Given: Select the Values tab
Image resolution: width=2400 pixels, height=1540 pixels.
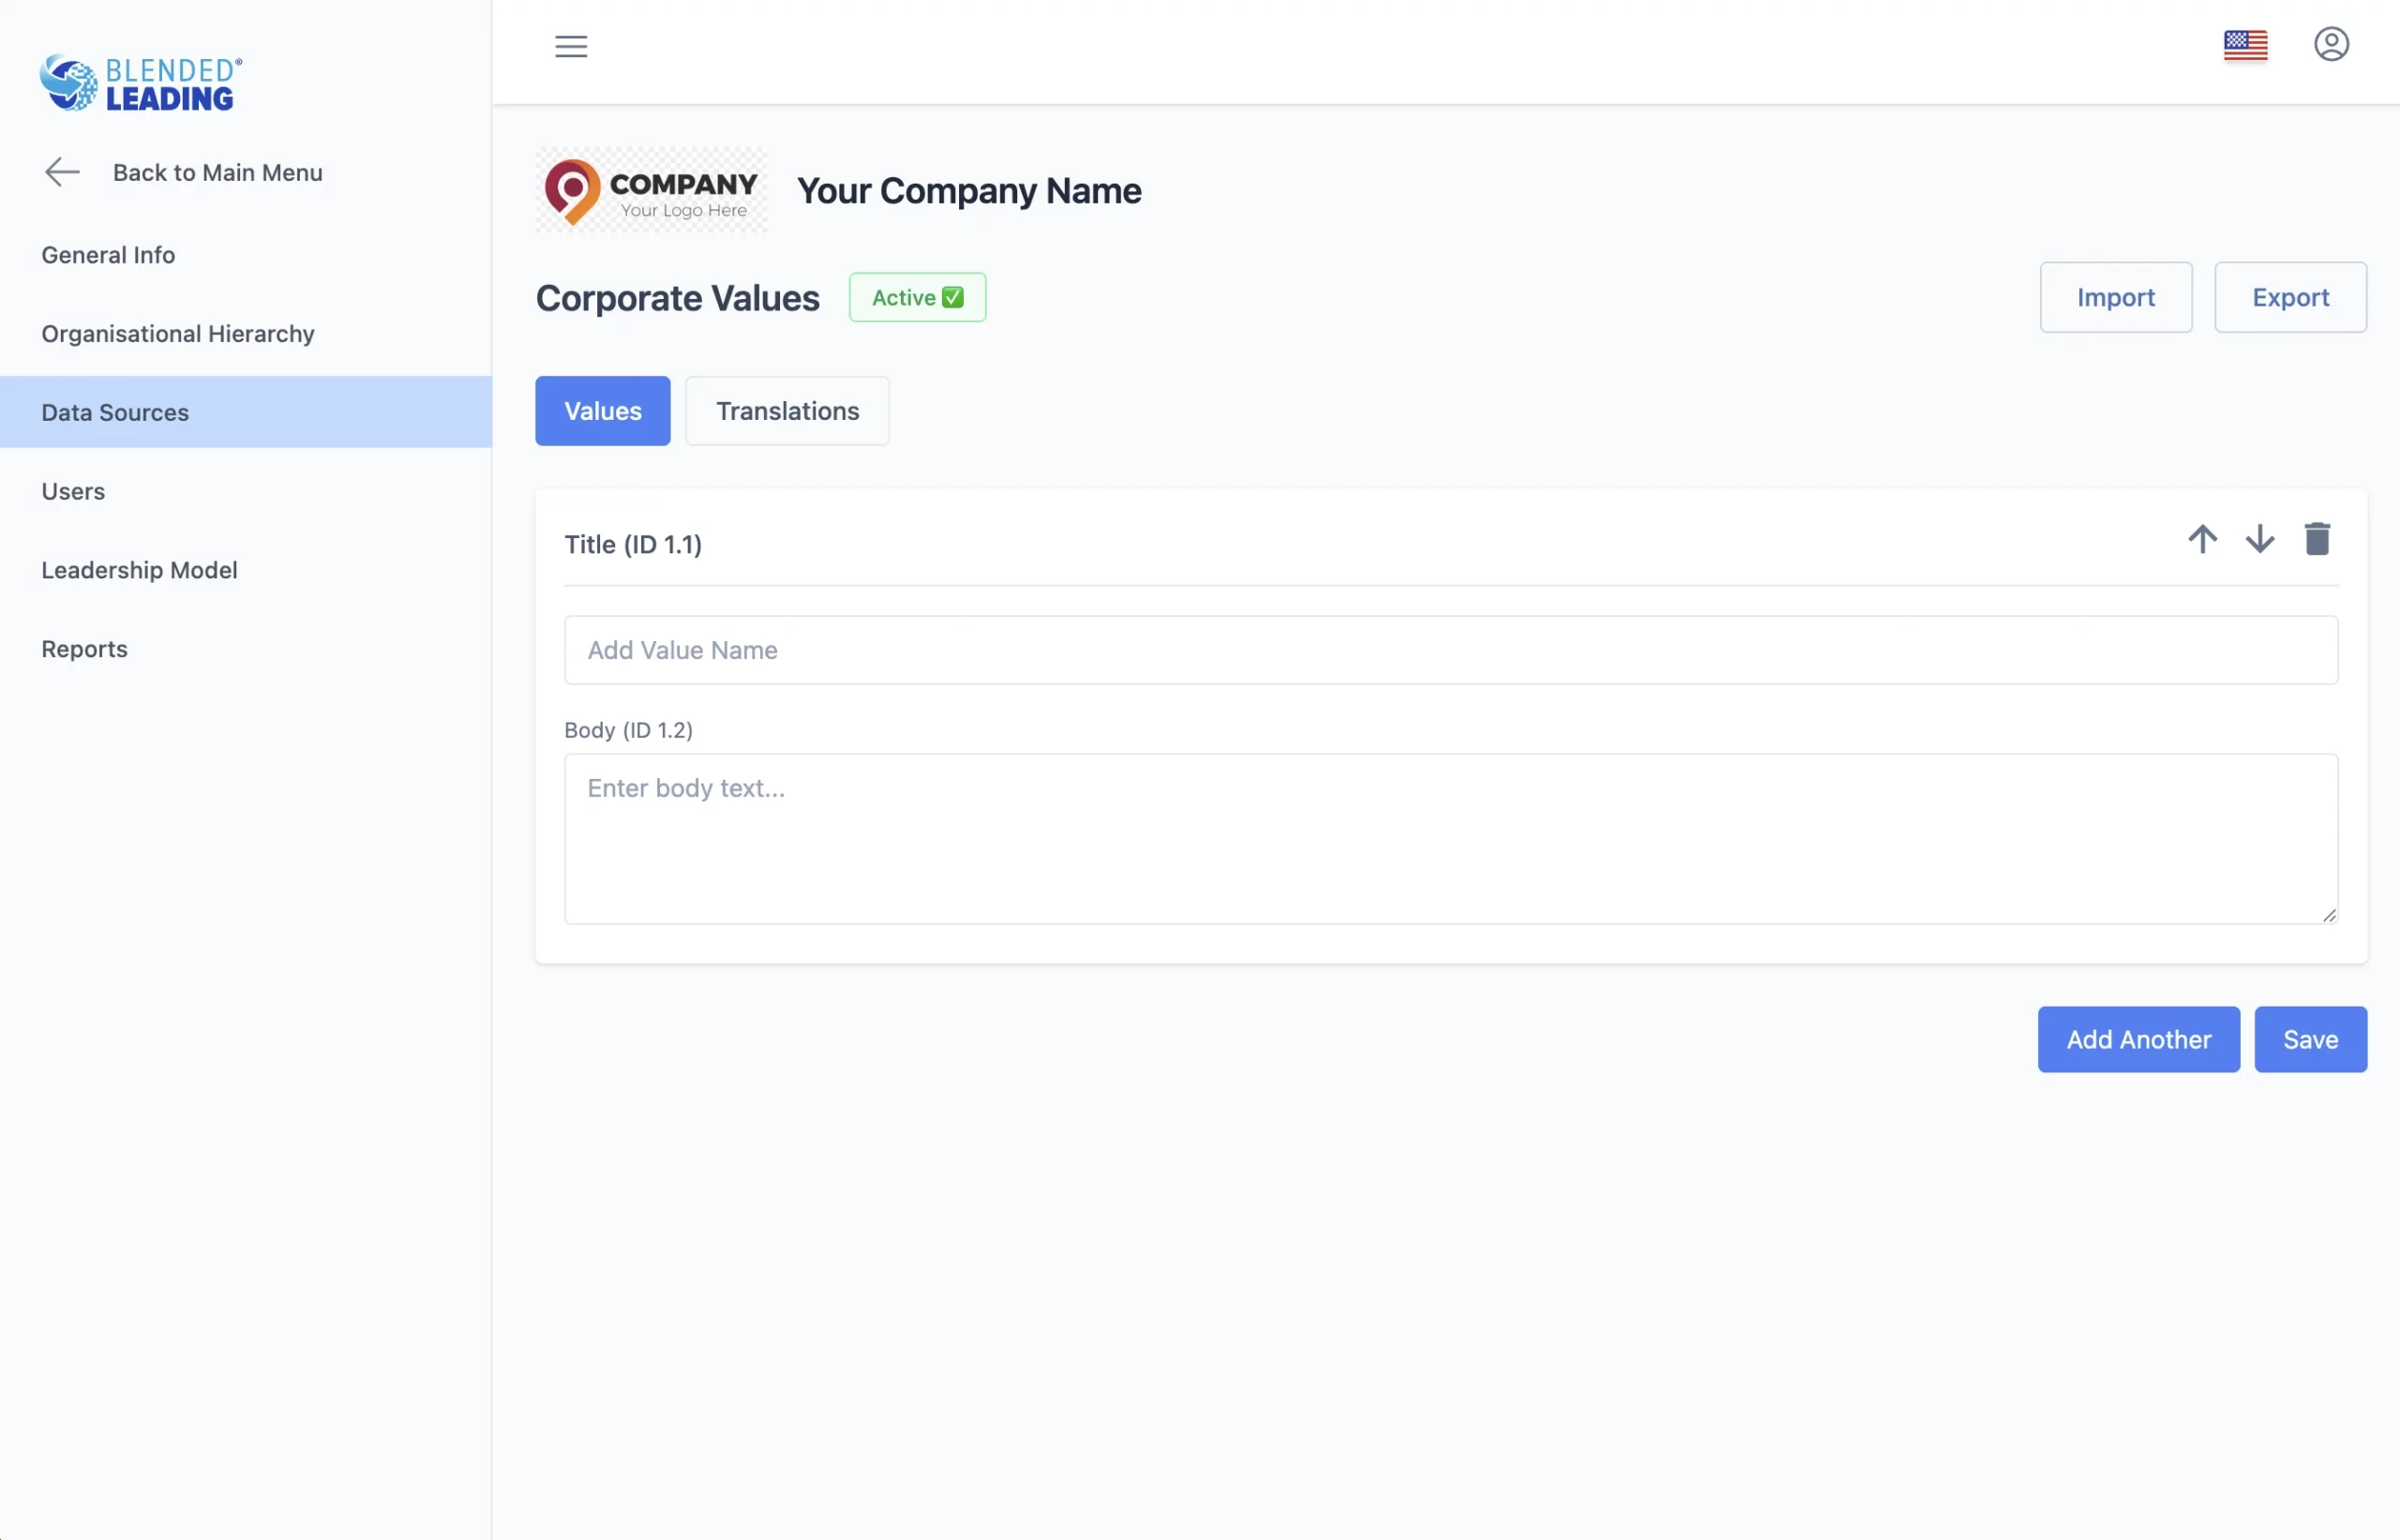Looking at the screenshot, I should pos(602,411).
